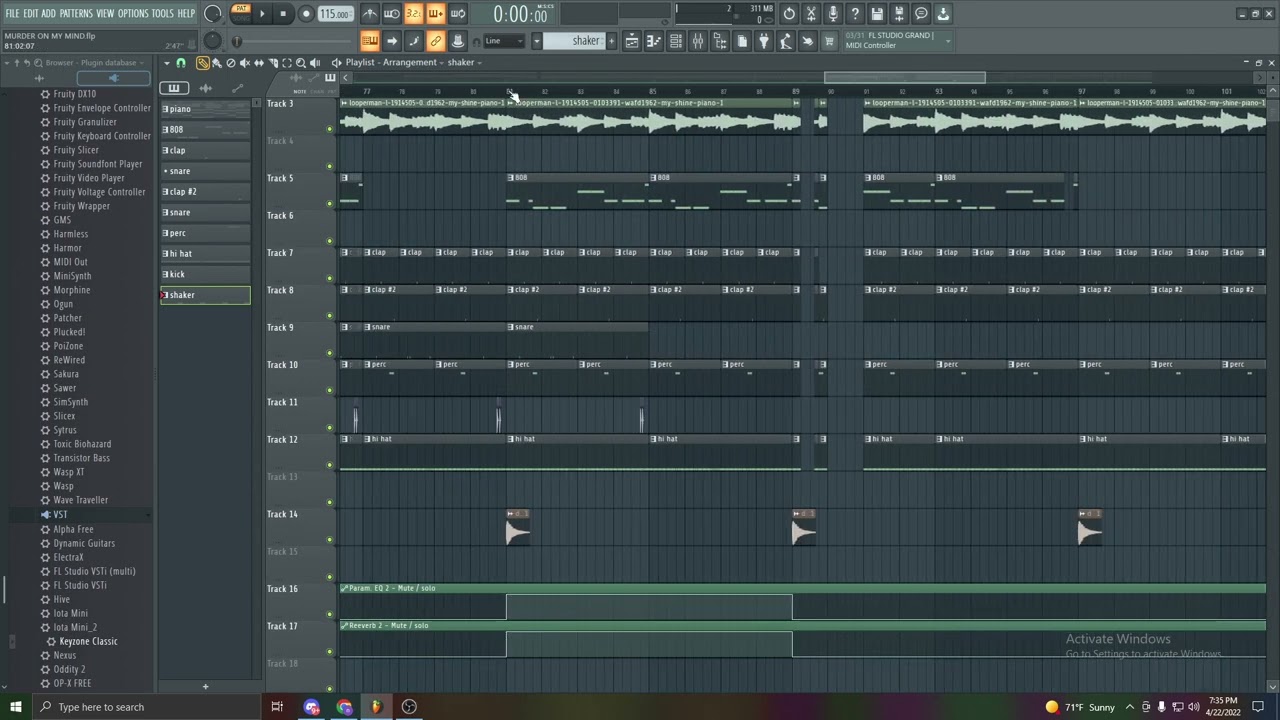Screen dimensions: 1280x720
Task: Mute Track 5 with its green light
Action: point(330,204)
